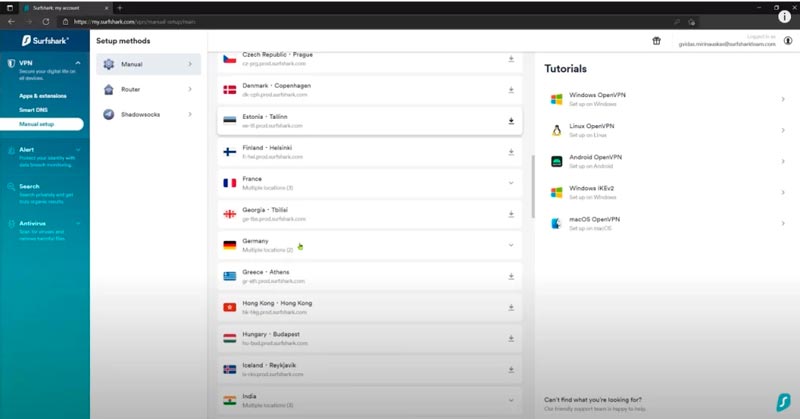Click the server list scrollbar thumb
This screenshot has width=800, height=419.
[x=533, y=186]
